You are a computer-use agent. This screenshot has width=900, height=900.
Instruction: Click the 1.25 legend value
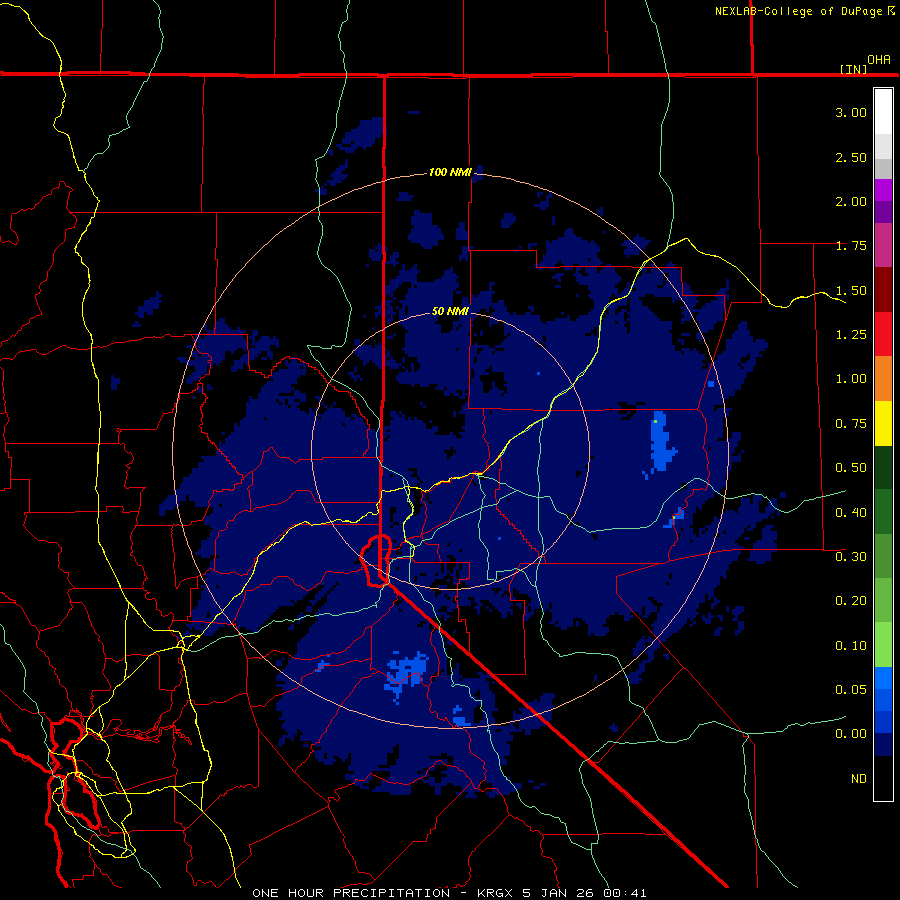tap(851, 335)
